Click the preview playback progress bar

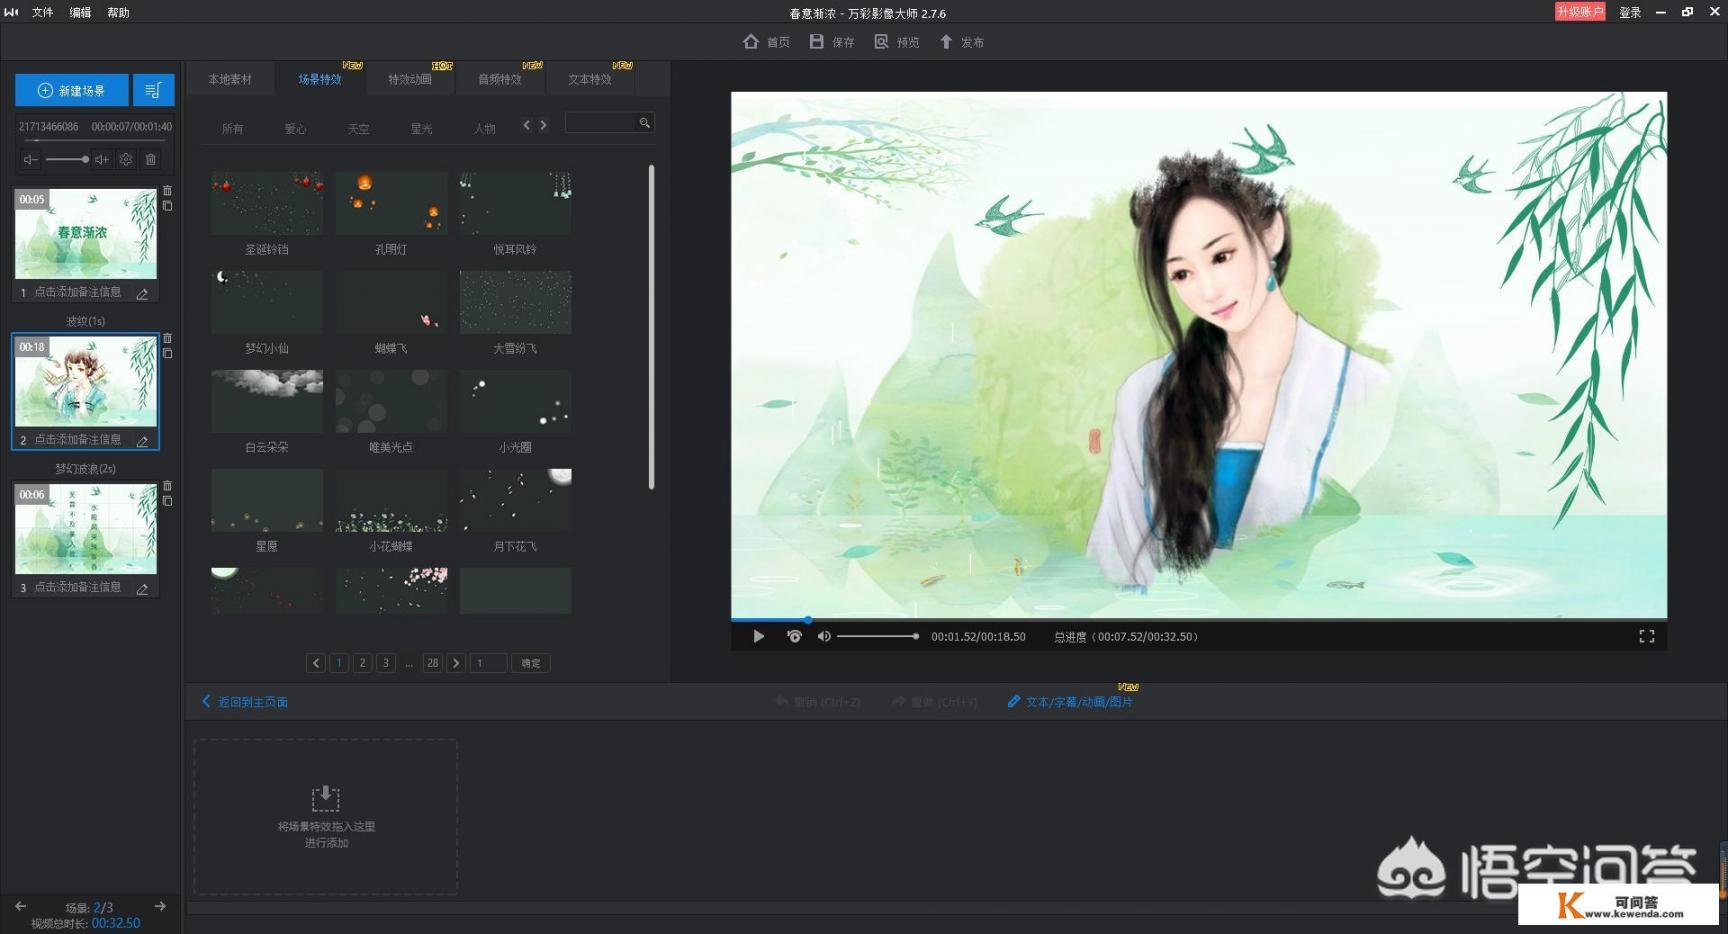pyautogui.click(x=1199, y=620)
